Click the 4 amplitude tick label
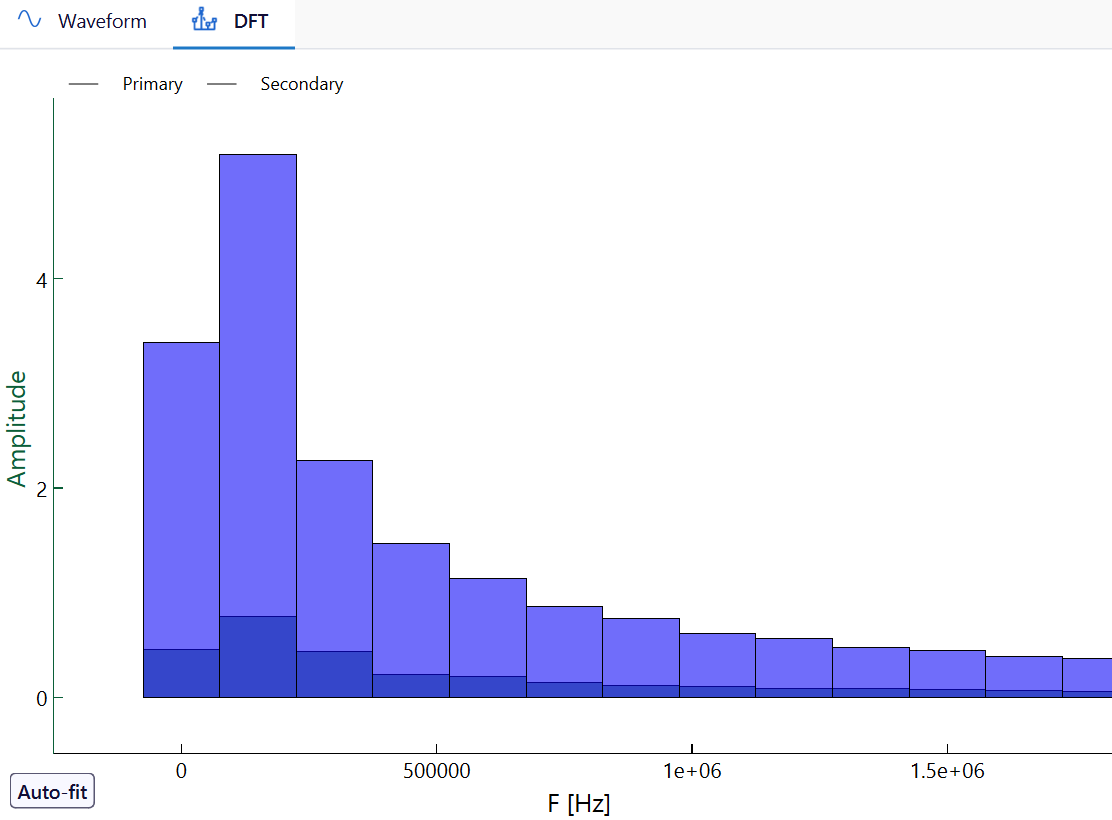This screenshot has height=820, width=1112. [x=41, y=281]
